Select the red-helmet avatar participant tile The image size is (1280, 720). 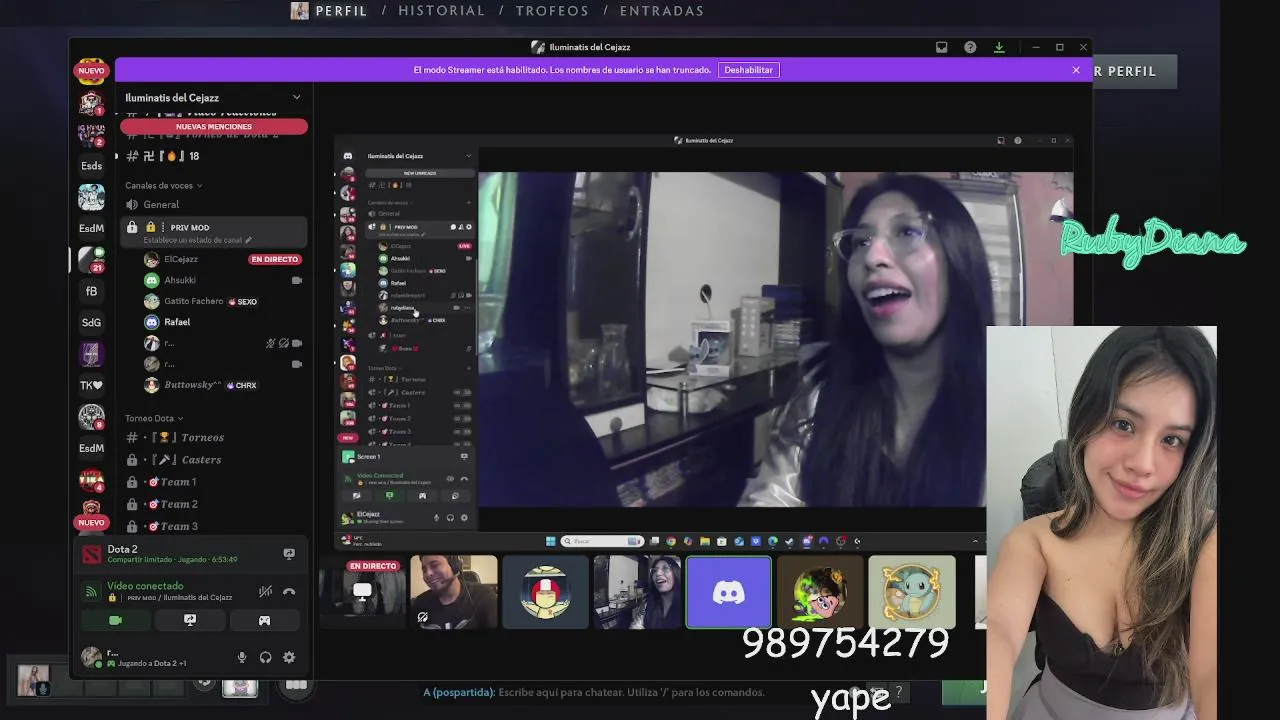(x=545, y=592)
